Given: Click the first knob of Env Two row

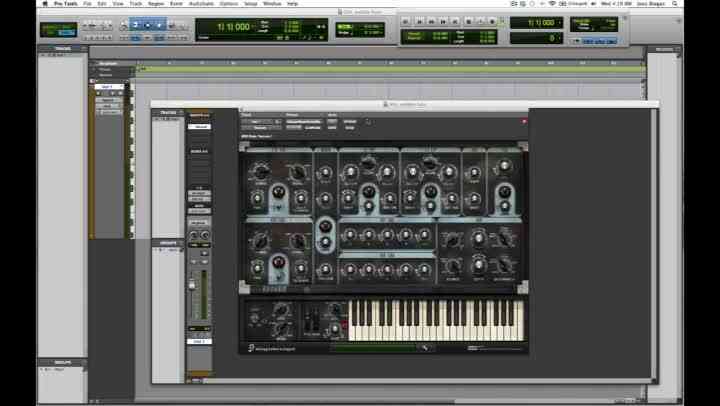Looking at the screenshot, I should click(x=350, y=269).
